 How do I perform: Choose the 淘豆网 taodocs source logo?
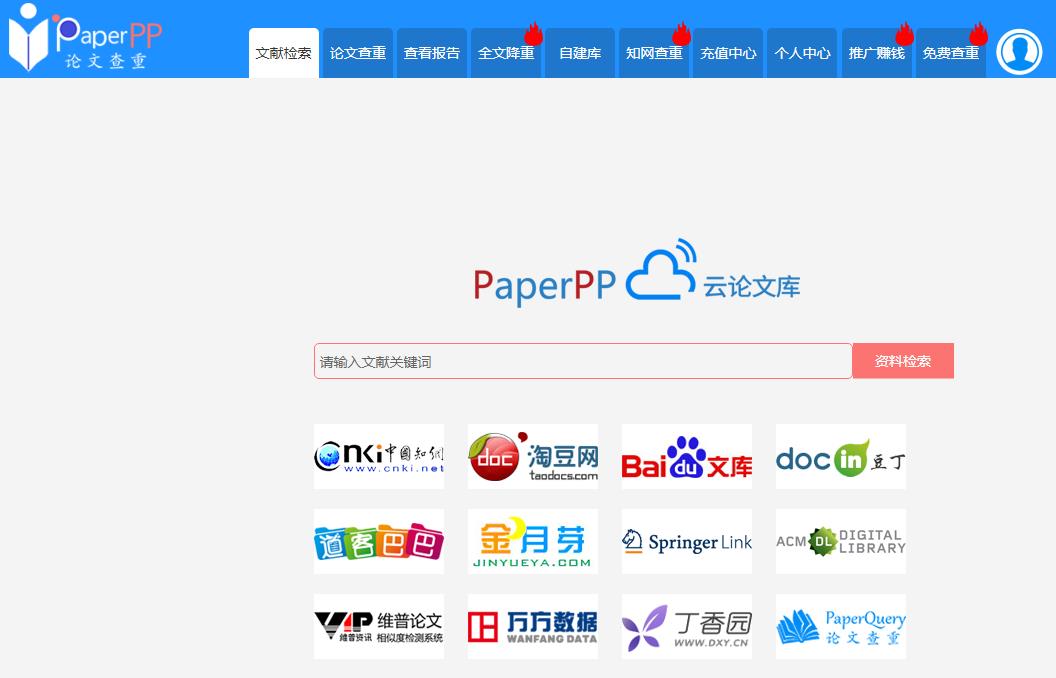point(532,457)
